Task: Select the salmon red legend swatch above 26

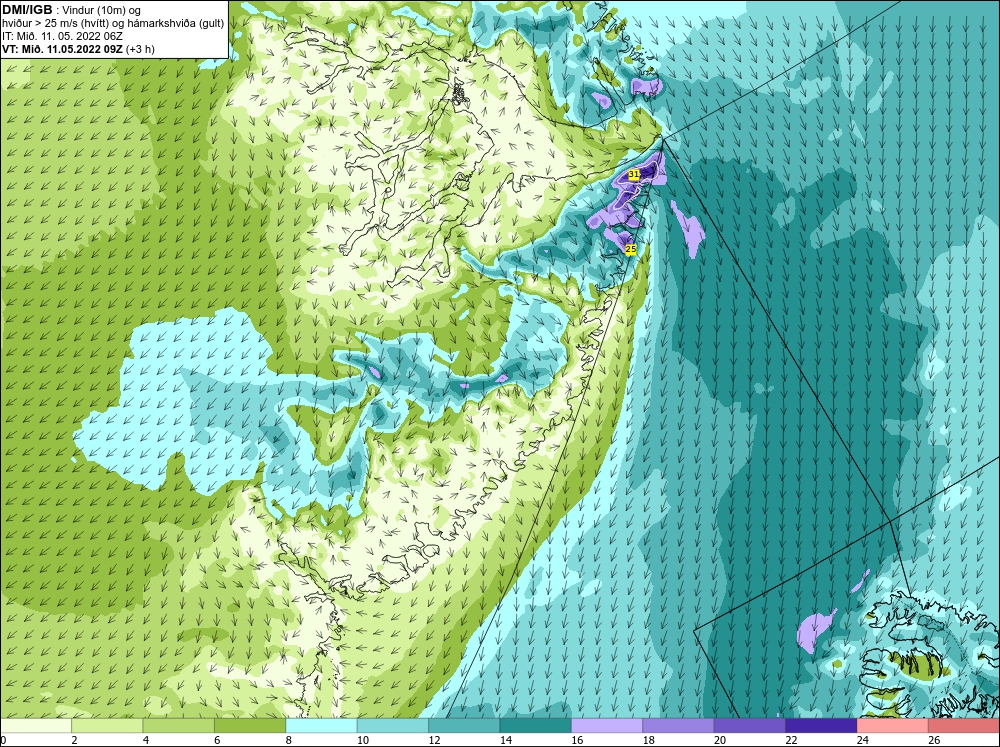Action: [x=964, y=725]
